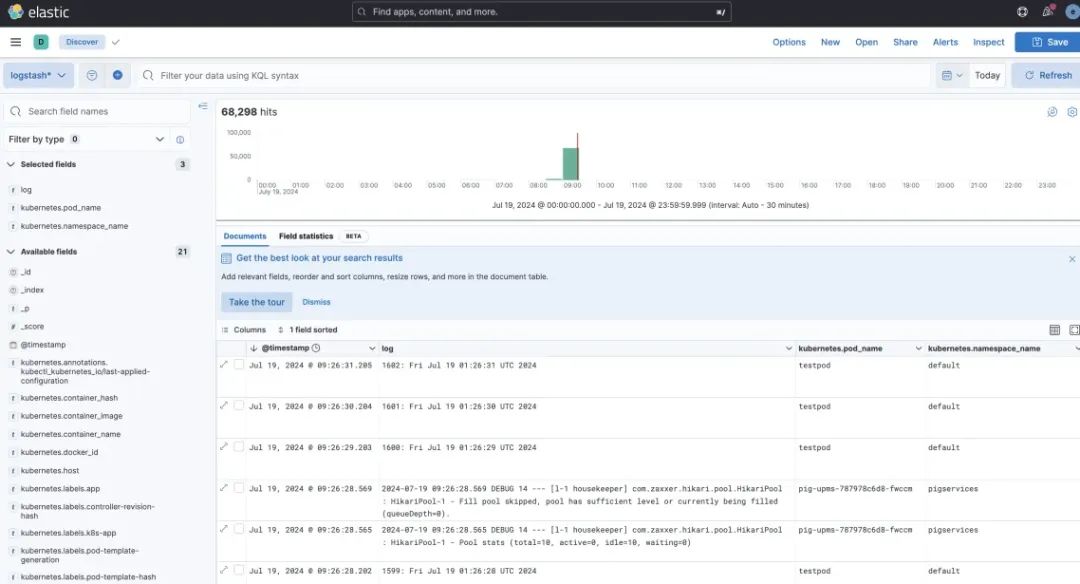This screenshot has width=1080, height=584.
Task: Focus the global Find apps search bar
Action: click(x=541, y=12)
